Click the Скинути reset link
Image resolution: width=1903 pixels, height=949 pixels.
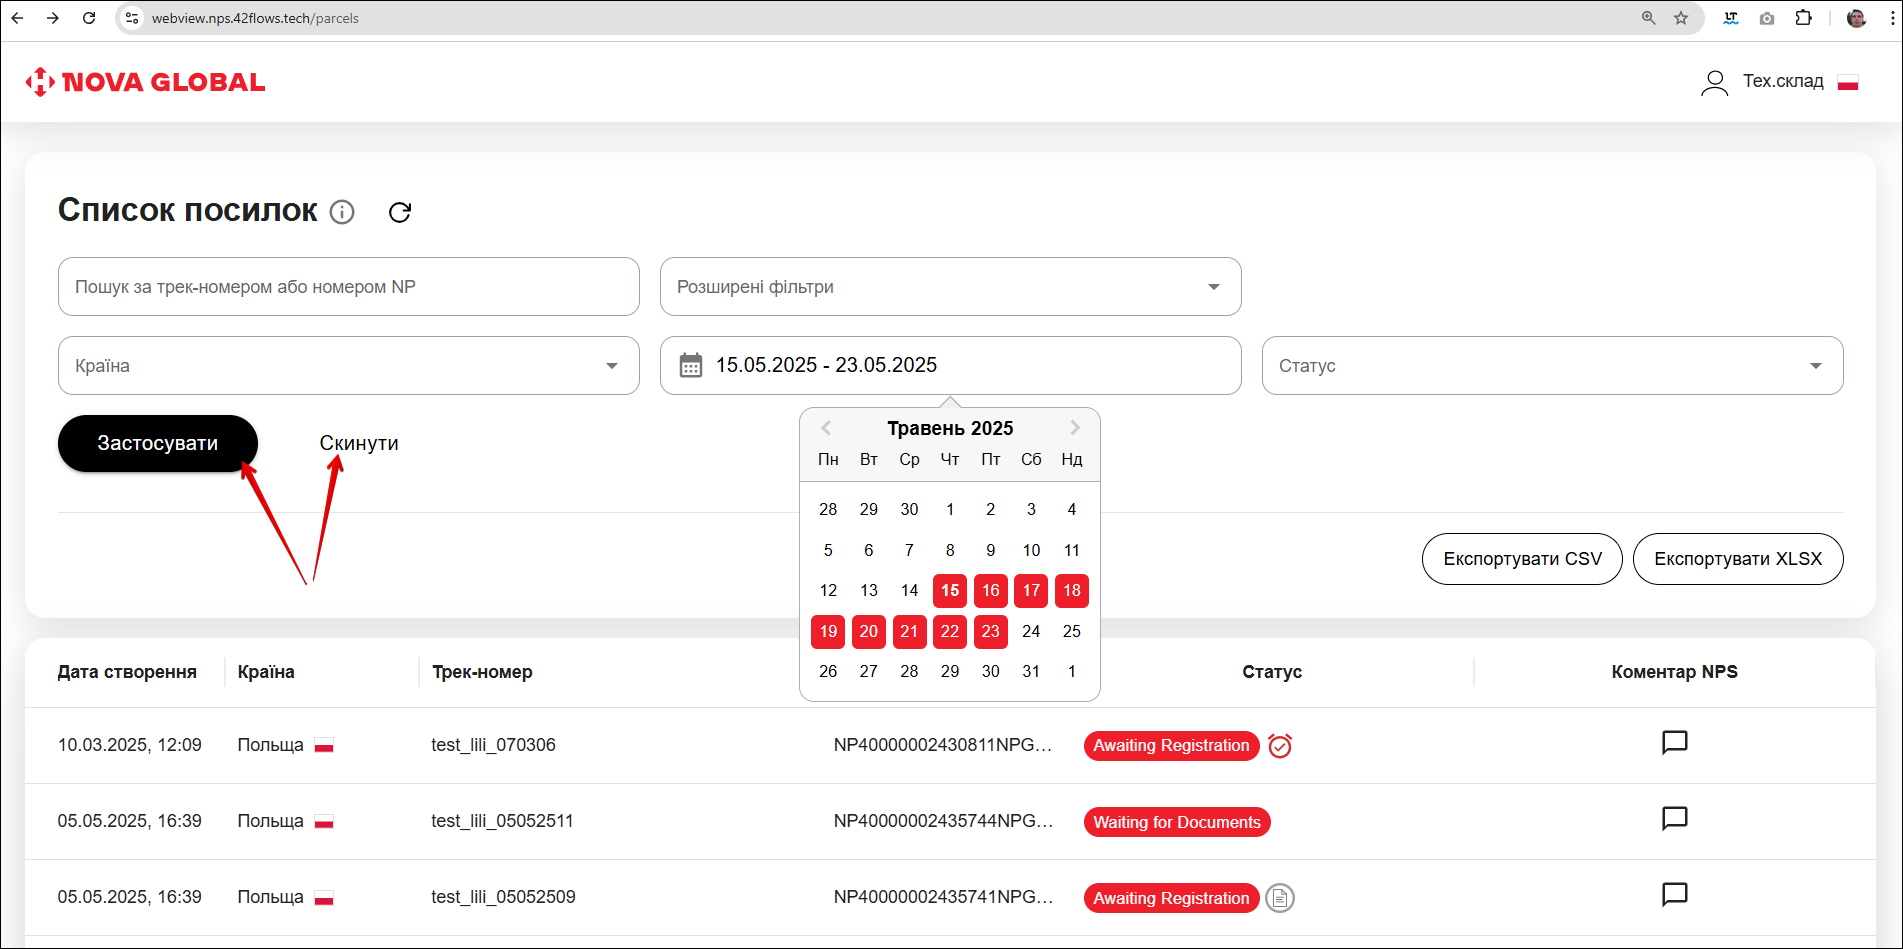pos(359,443)
